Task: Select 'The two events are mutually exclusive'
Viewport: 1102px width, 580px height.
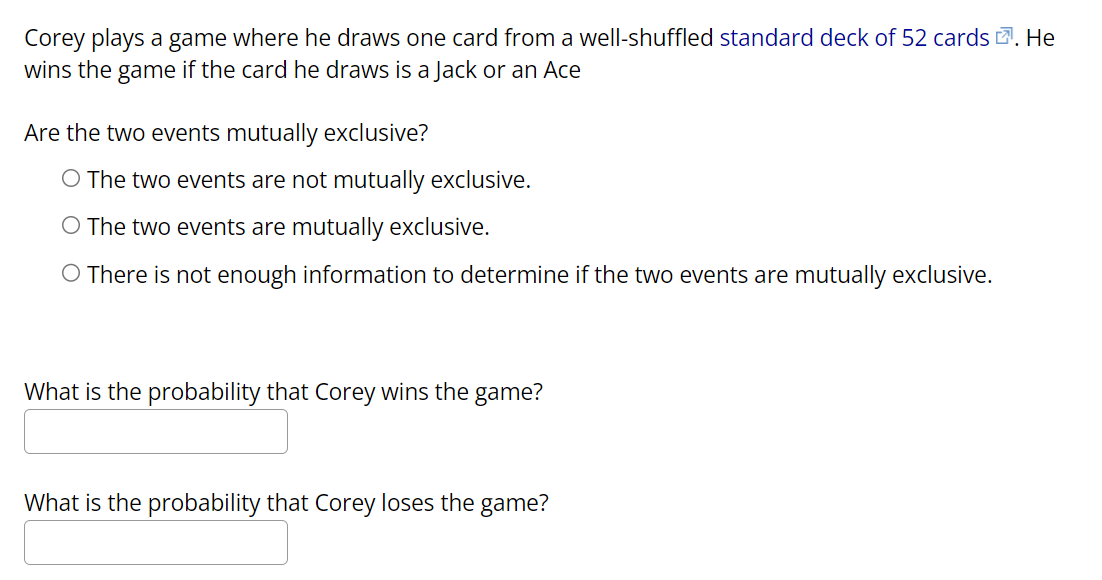Action: [x=287, y=226]
